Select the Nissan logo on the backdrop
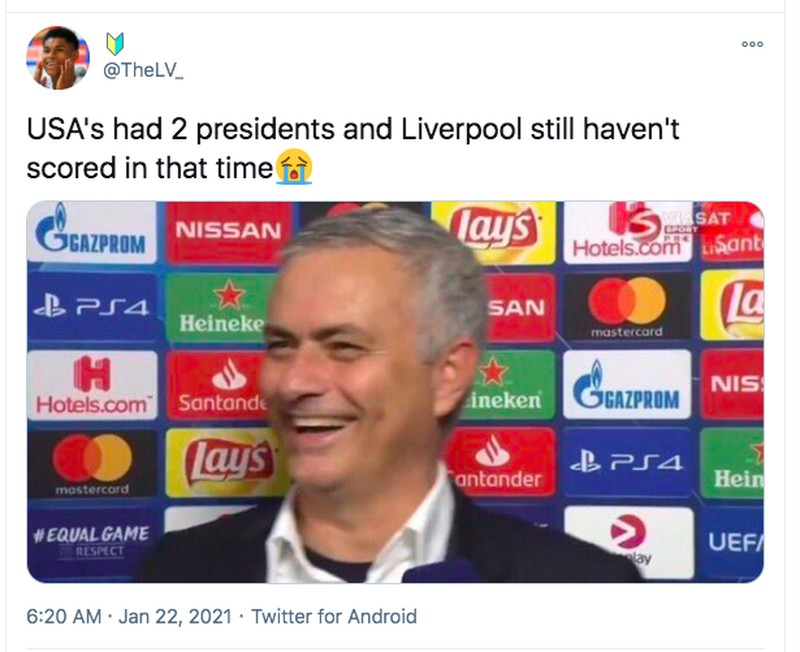The height and width of the screenshot is (652, 800). (x=230, y=230)
